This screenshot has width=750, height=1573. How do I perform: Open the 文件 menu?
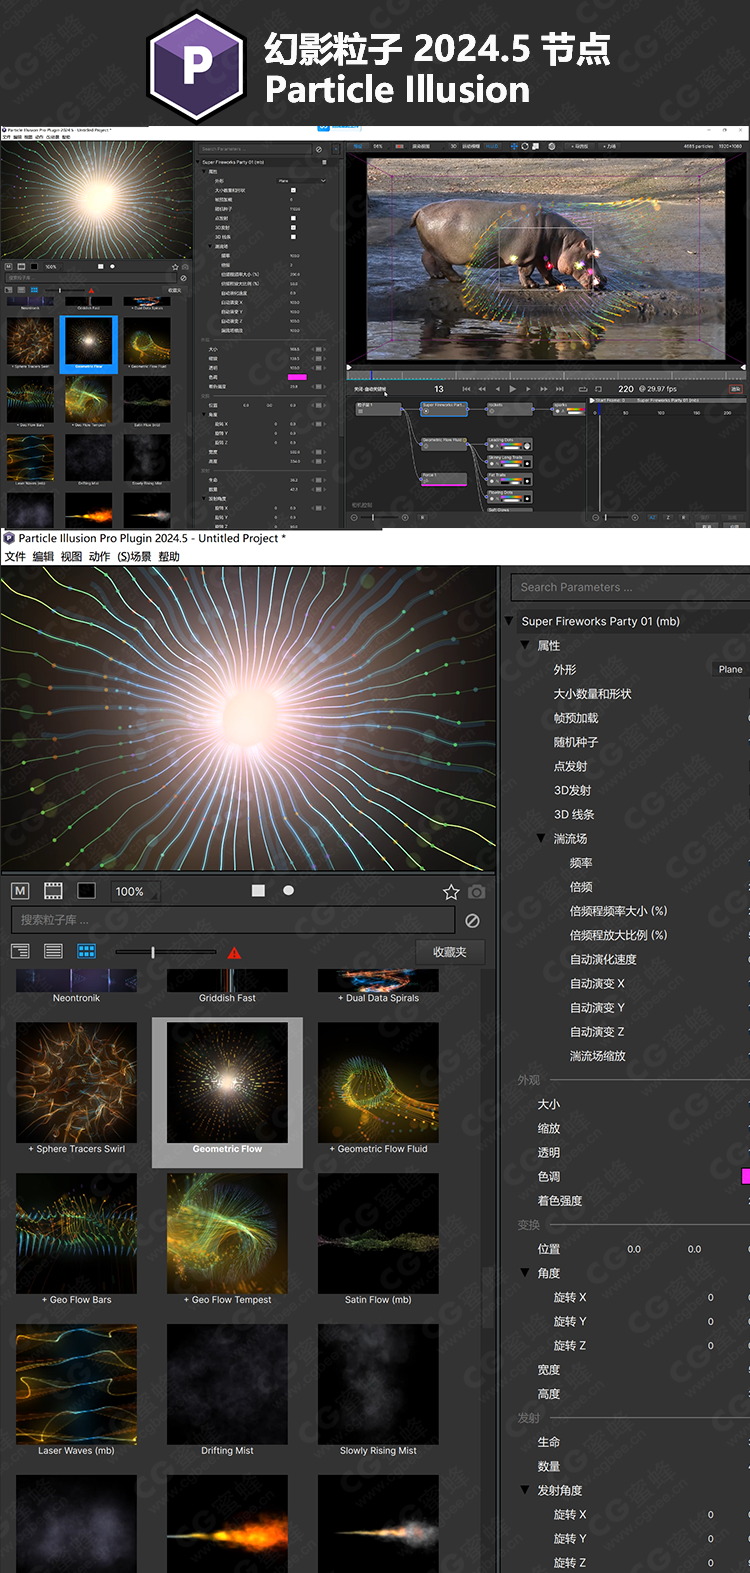[x=15, y=557]
